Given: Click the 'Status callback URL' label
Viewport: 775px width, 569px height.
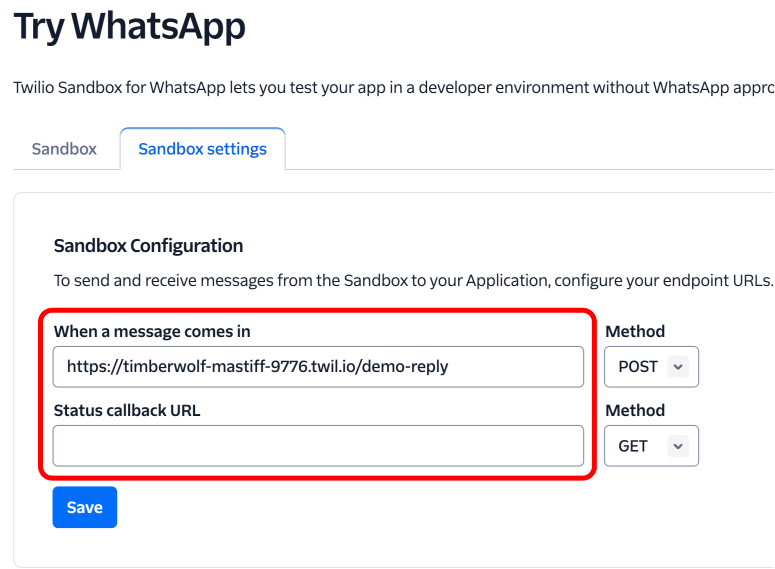Looking at the screenshot, I should (x=127, y=410).
